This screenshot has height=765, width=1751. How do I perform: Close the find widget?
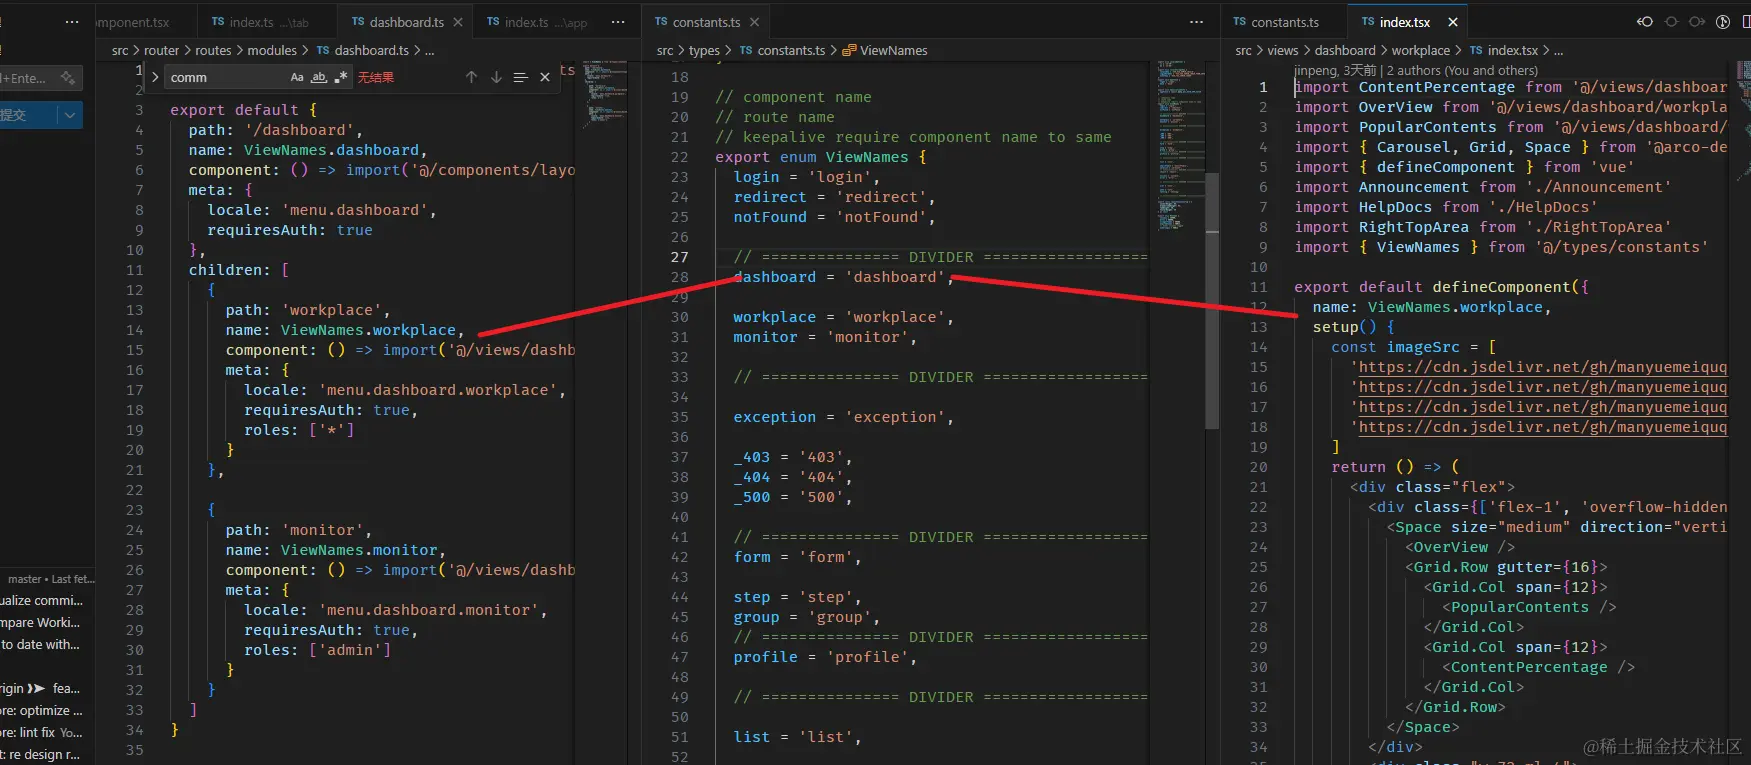point(545,77)
